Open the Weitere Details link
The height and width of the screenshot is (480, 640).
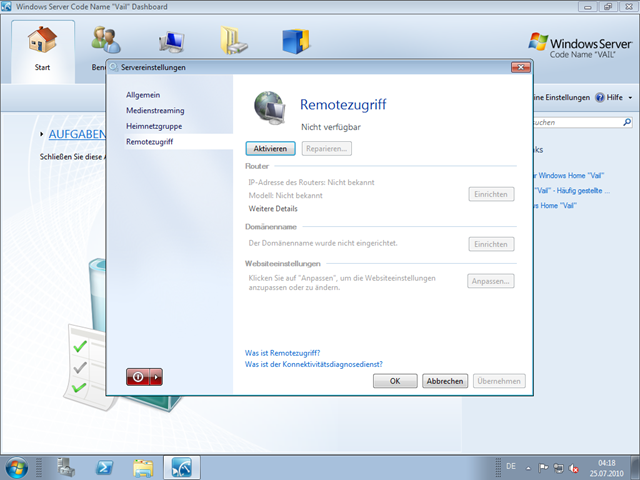273,209
